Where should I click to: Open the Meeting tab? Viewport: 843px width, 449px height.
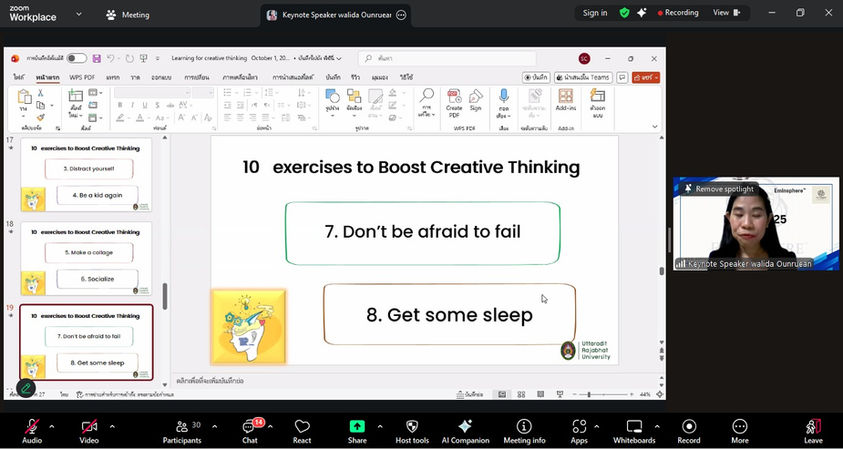coord(127,15)
